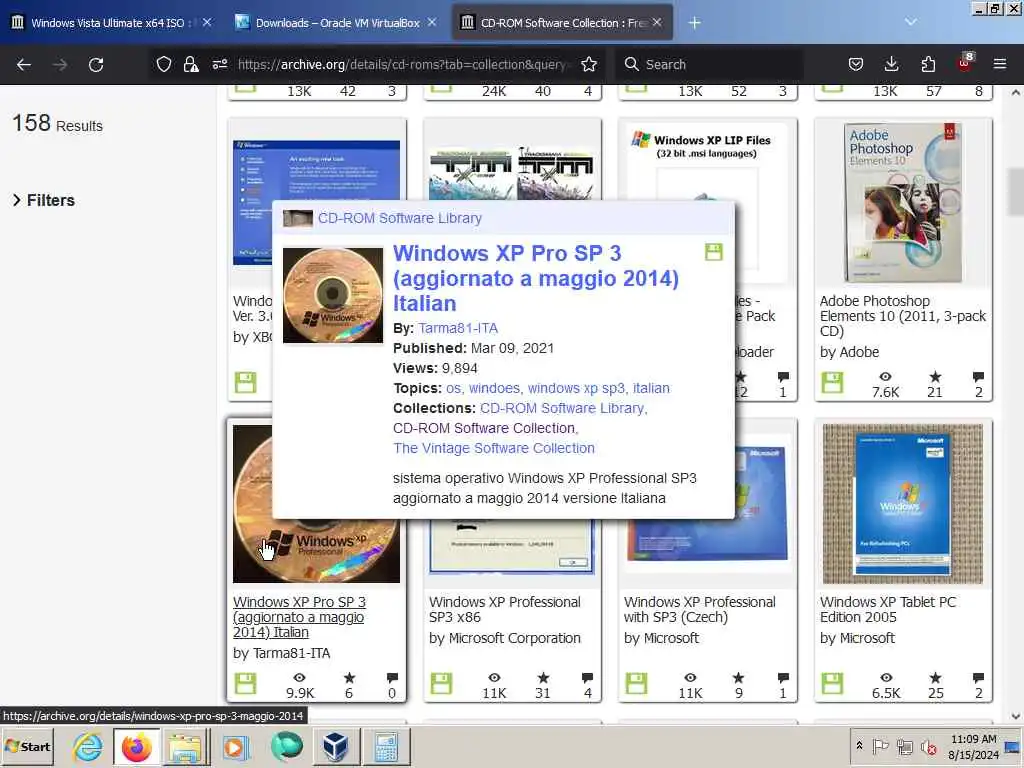The height and width of the screenshot is (768, 1024).
Task: Close the Windows Vista Ultimate tab
Action: 207,22
